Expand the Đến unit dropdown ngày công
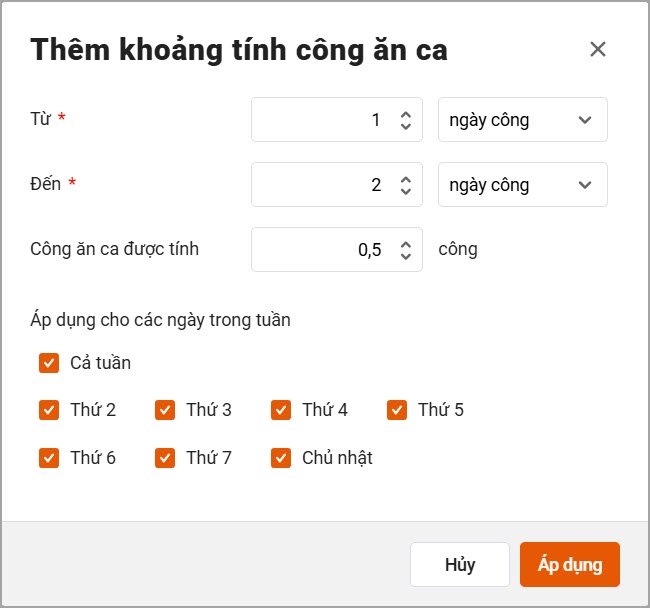Viewport: 650px width, 608px height. point(522,185)
